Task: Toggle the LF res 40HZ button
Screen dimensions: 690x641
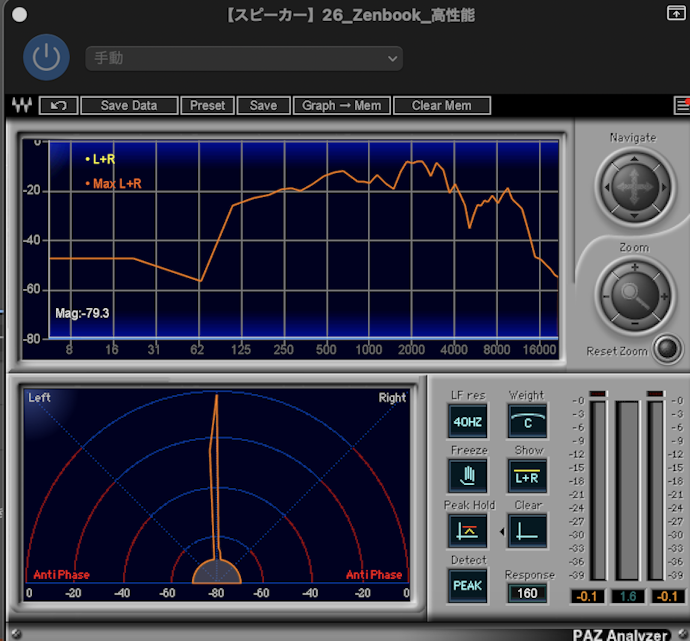Action: (x=467, y=421)
